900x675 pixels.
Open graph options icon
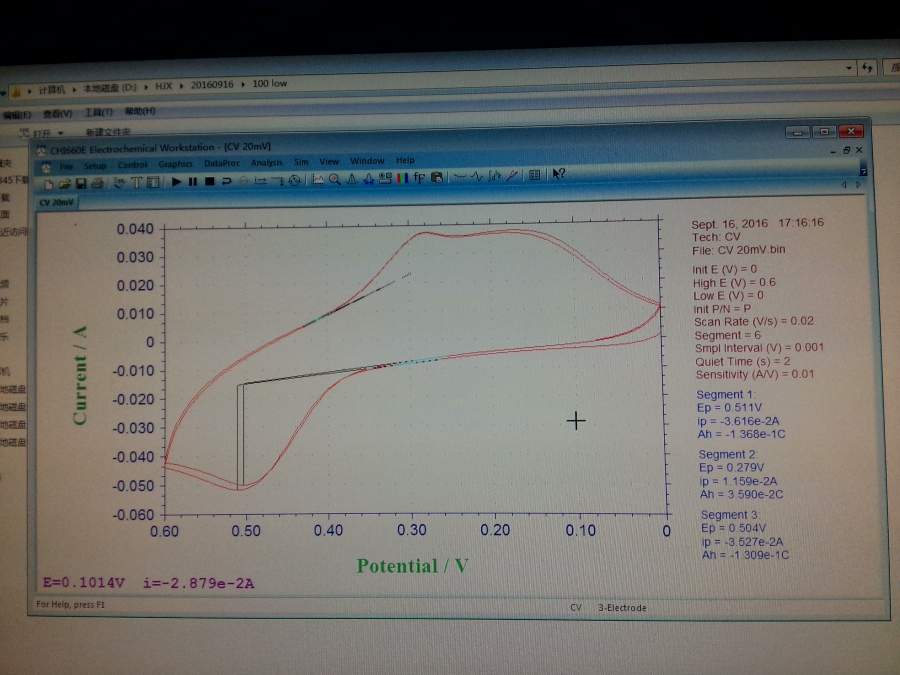385,179
